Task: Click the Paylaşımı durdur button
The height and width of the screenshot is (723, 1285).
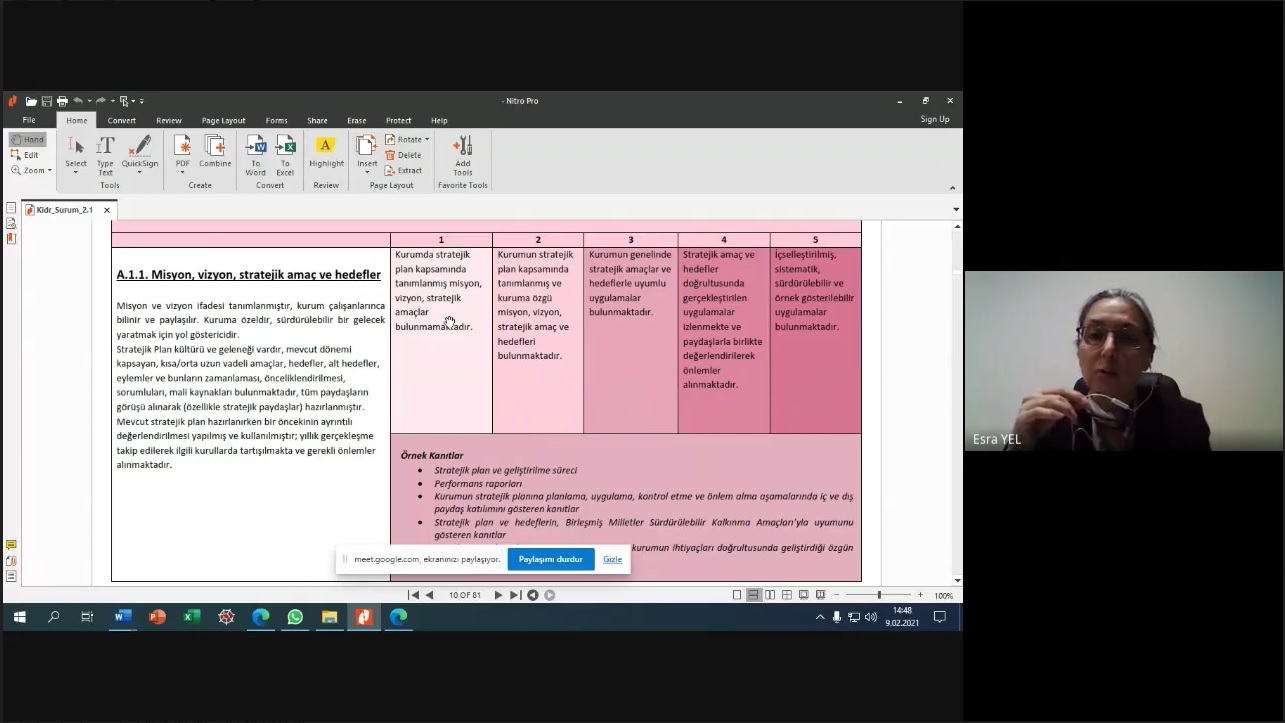Action: click(550, 559)
